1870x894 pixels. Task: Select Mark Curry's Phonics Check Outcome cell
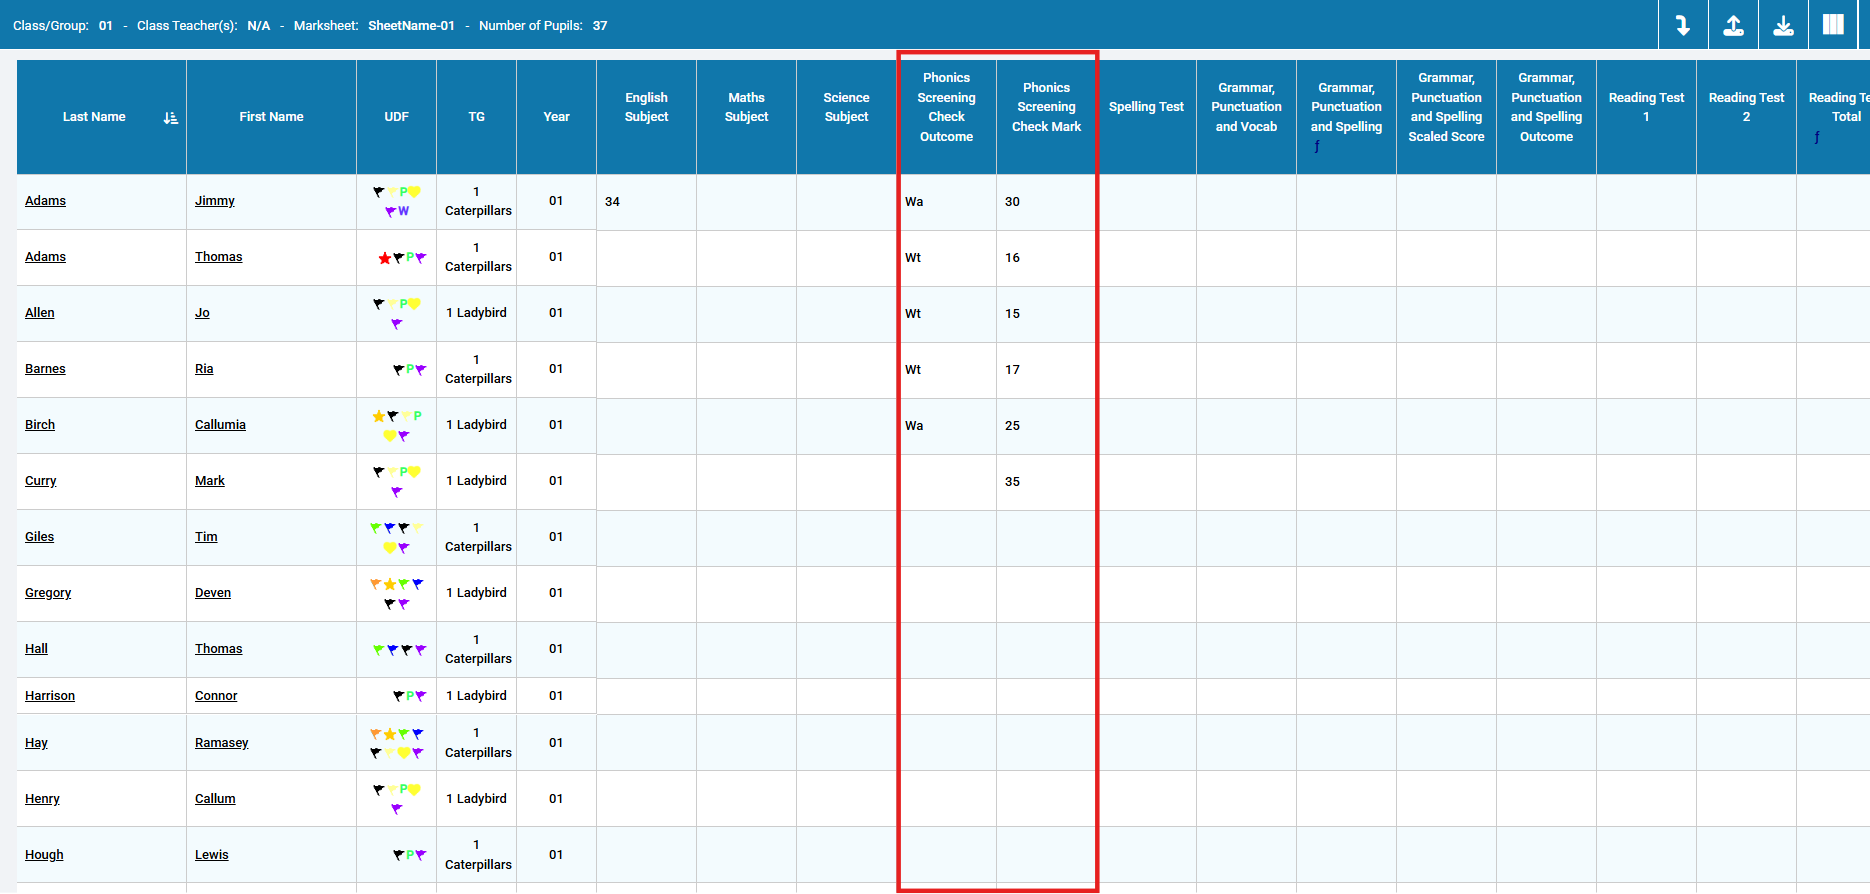coord(947,482)
